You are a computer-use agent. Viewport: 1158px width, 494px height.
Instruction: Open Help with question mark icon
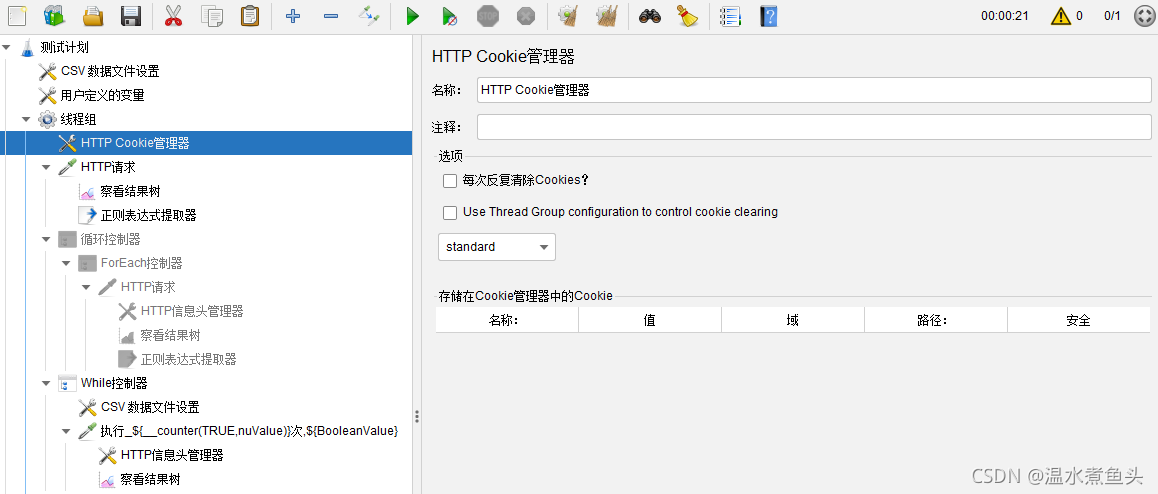coord(769,15)
